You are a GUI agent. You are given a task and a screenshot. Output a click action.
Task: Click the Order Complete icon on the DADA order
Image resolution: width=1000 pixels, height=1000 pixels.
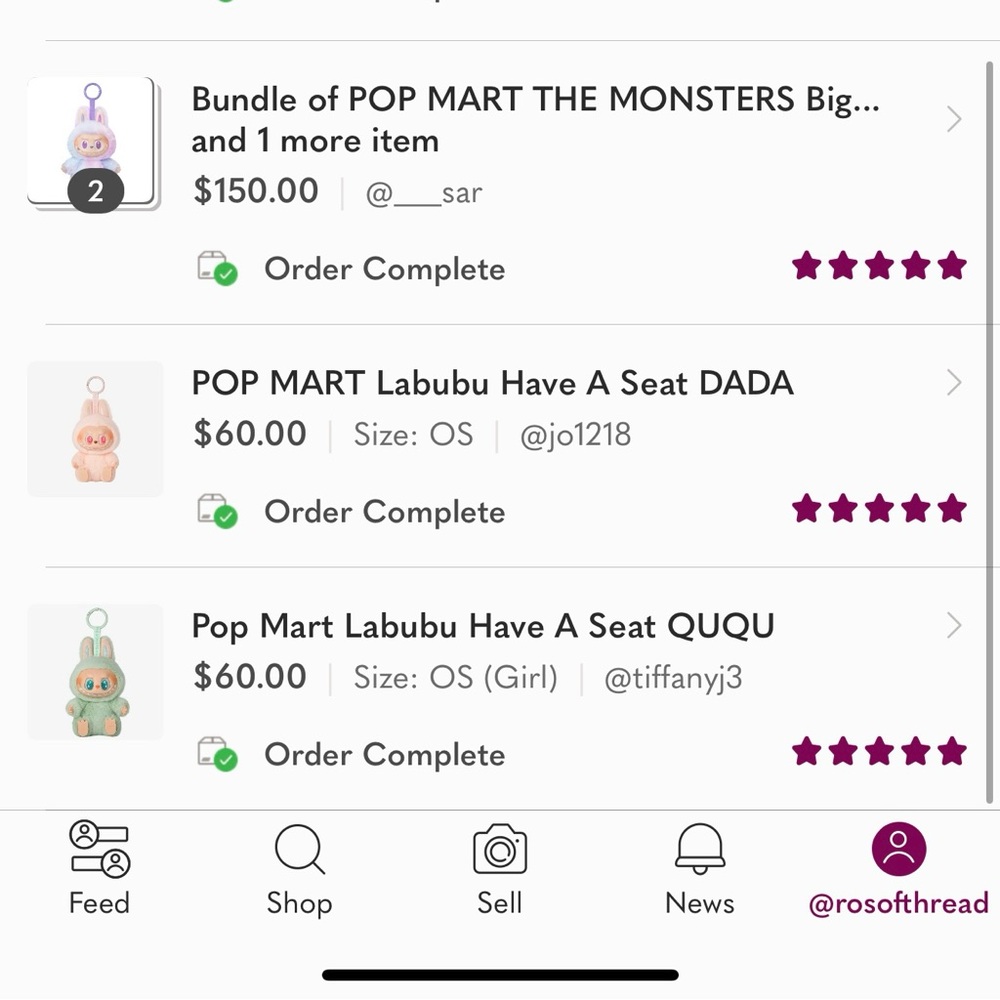click(x=217, y=511)
